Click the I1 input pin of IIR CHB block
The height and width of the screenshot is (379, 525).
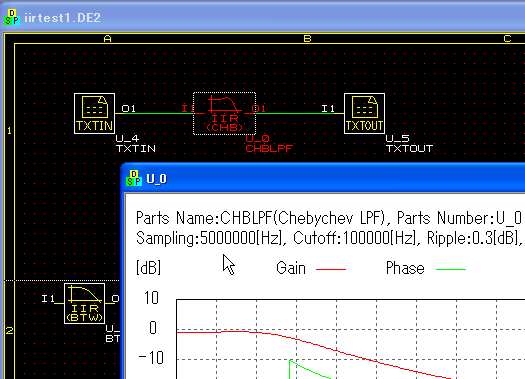click(188, 108)
